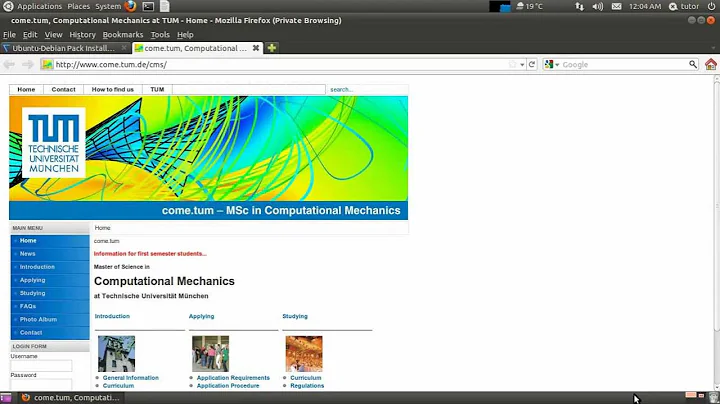Image resolution: width=720 pixels, height=404 pixels.
Task: Switch workspace in bottom panel switcher
Action: [x=695, y=395]
